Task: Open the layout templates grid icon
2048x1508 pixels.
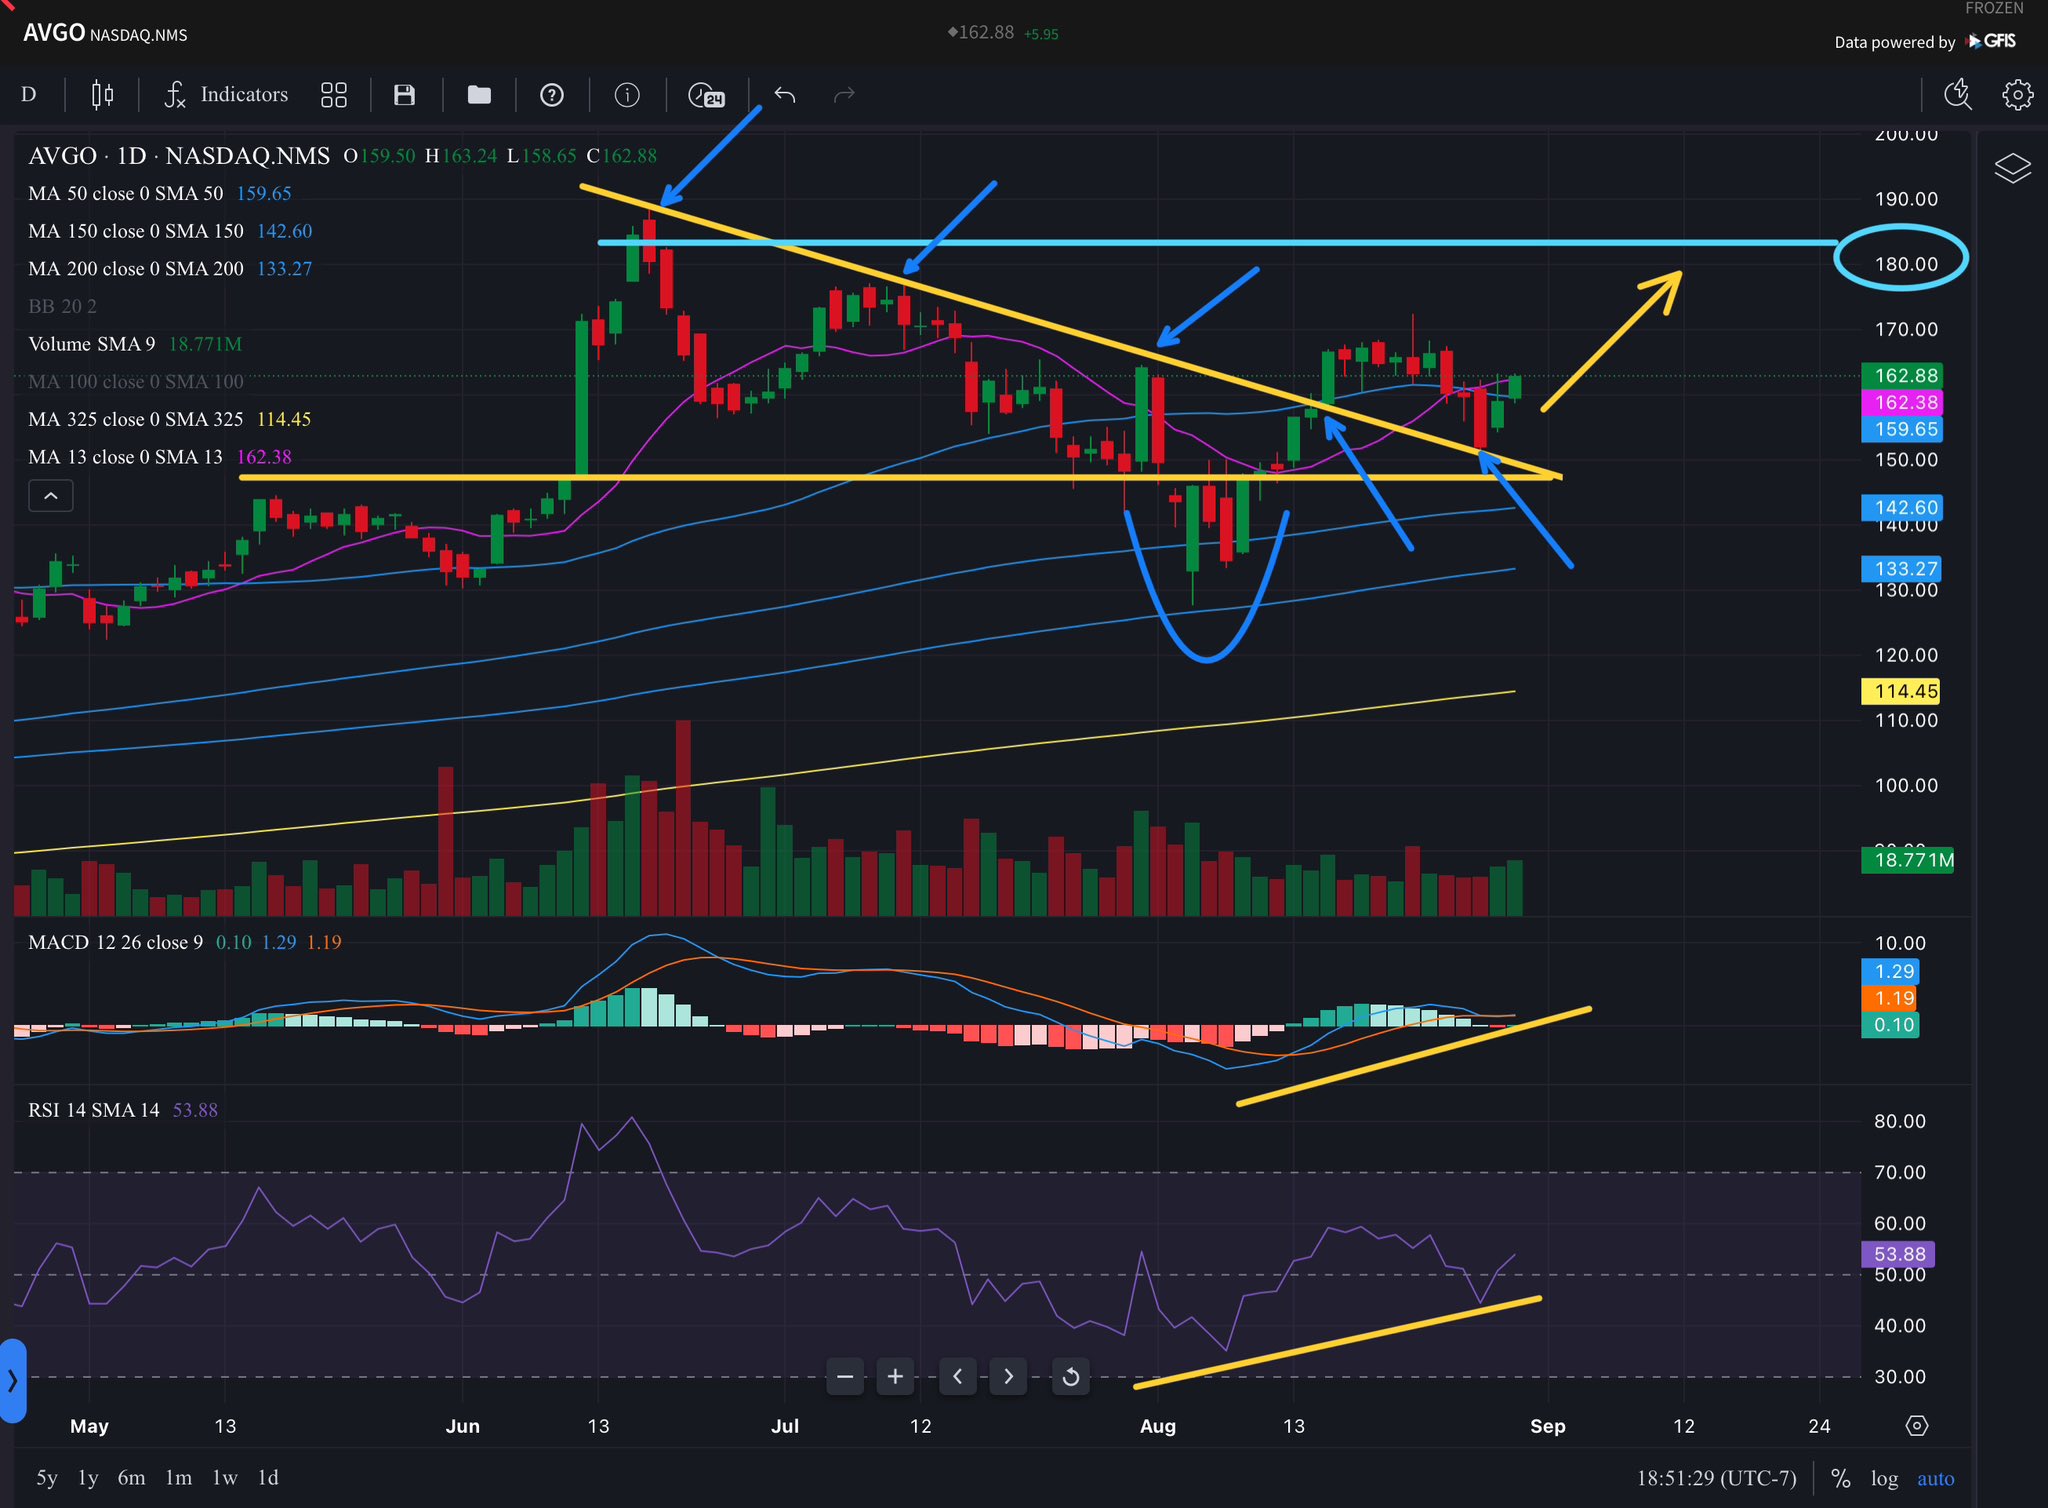Action: pyautogui.click(x=333, y=95)
